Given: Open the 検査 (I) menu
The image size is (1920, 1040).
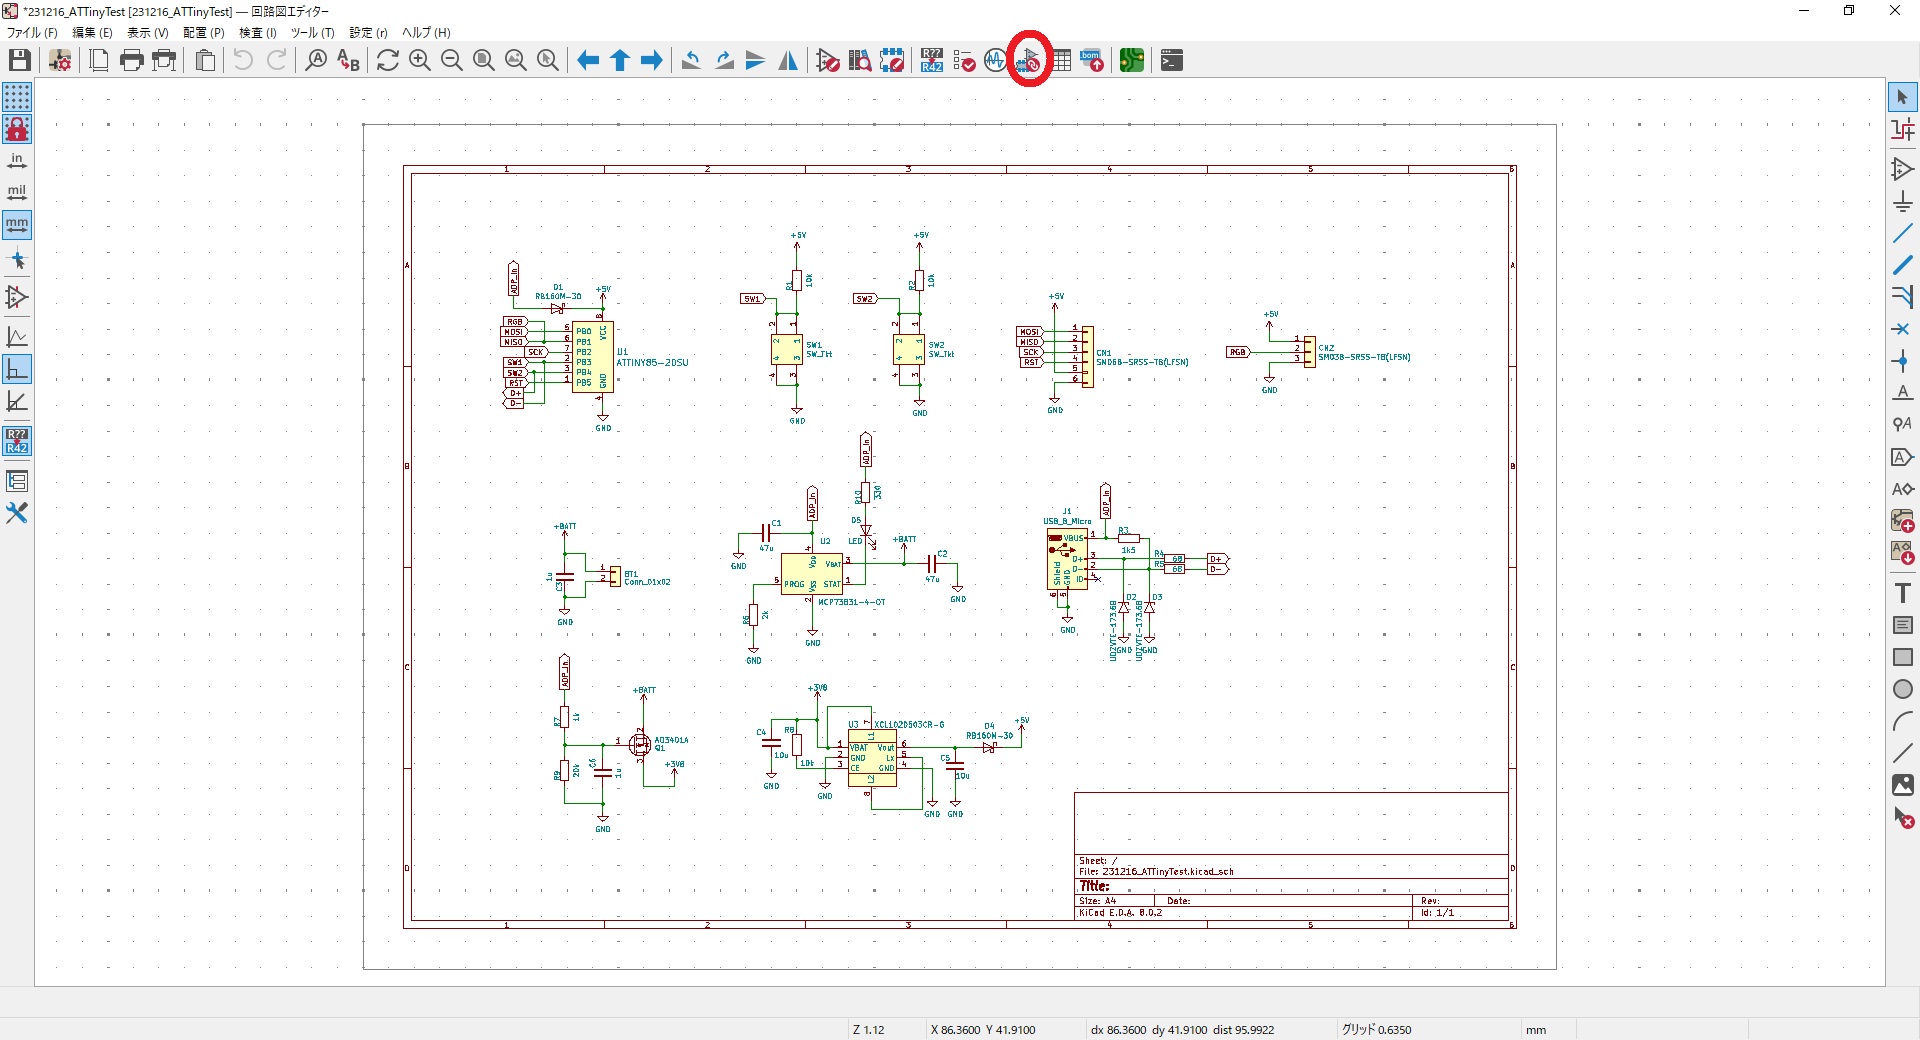Looking at the screenshot, I should point(257,33).
